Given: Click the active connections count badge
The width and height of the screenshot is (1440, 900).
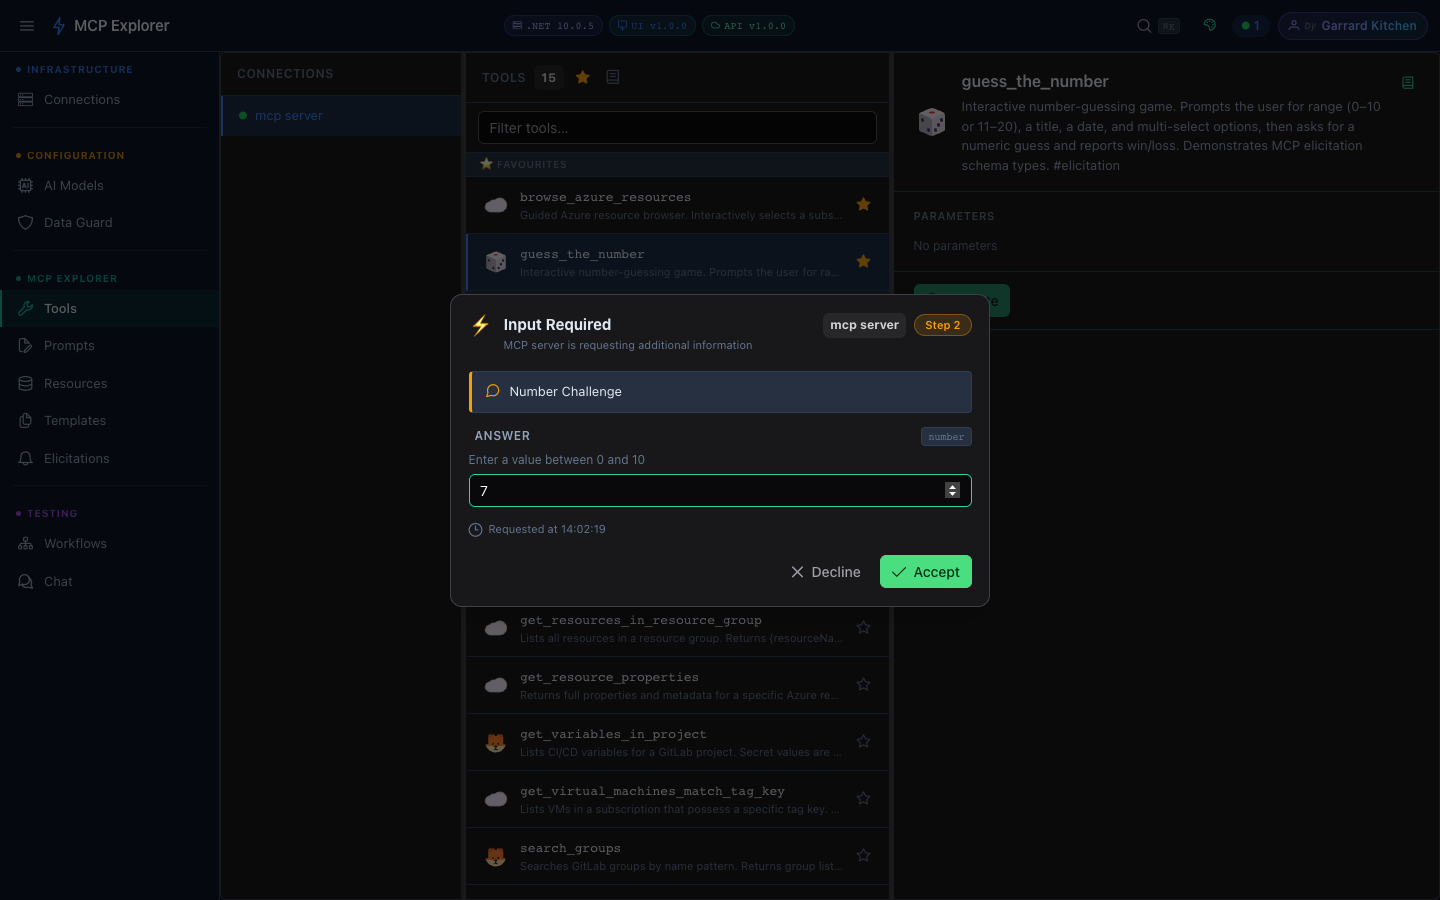Looking at the screenshot, I should 1251,26.
